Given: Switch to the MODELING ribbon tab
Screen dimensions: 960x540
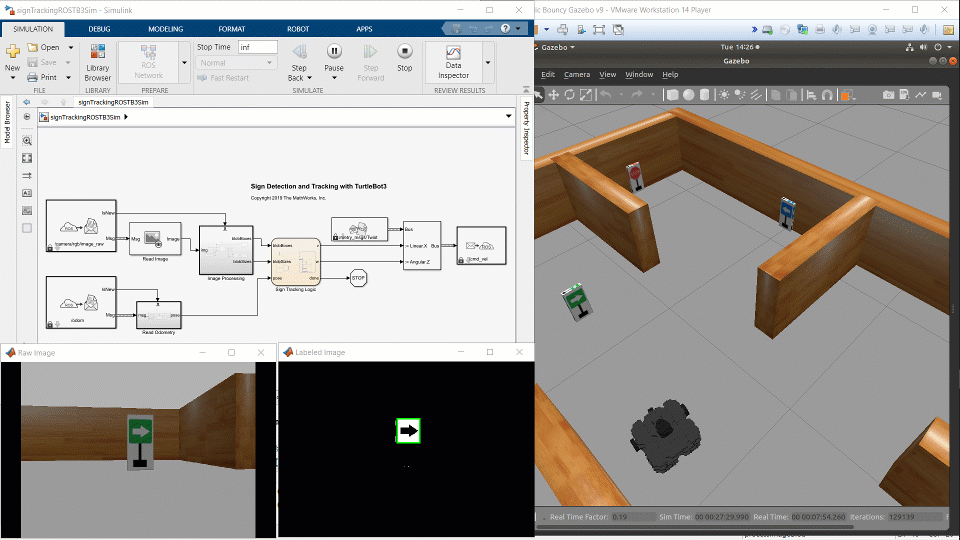Looking at the screenshot, I should (166, 29).
